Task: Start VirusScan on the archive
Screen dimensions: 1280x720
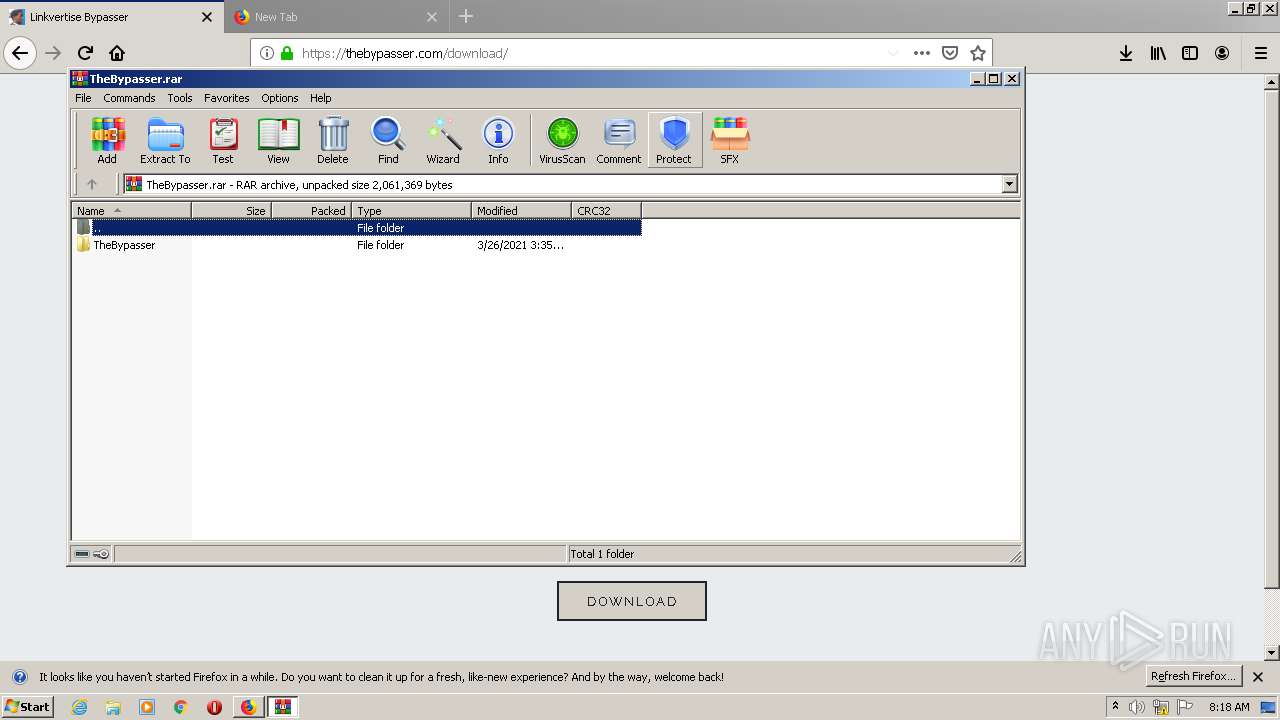Action: tap(562, 140)
